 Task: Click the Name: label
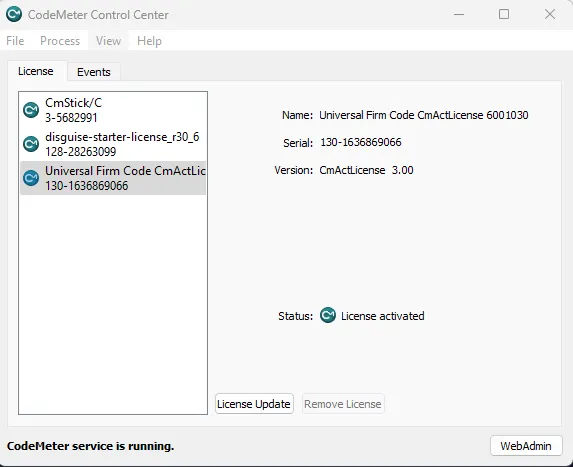coord(297,115)
